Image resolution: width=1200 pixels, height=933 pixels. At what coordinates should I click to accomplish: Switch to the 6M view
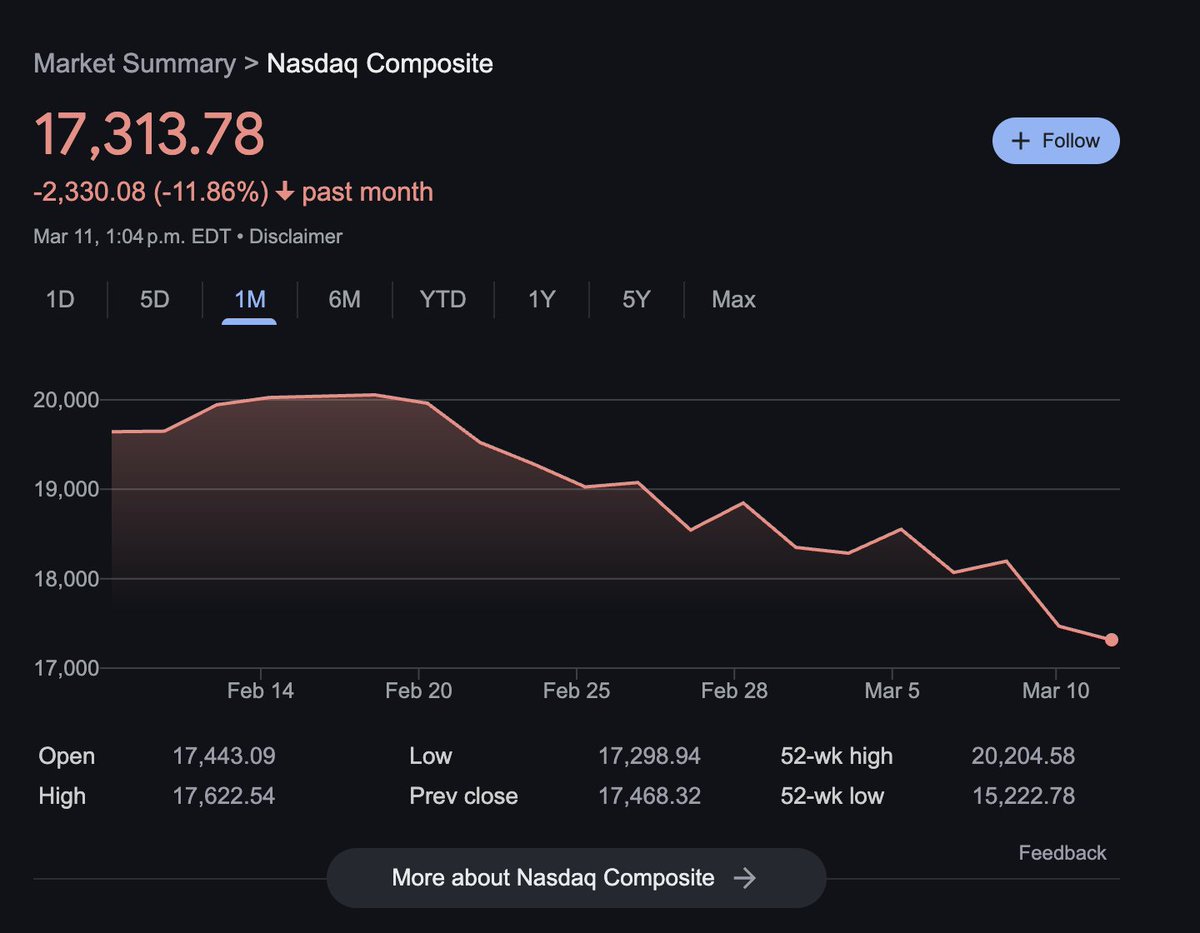pos(344,299)
